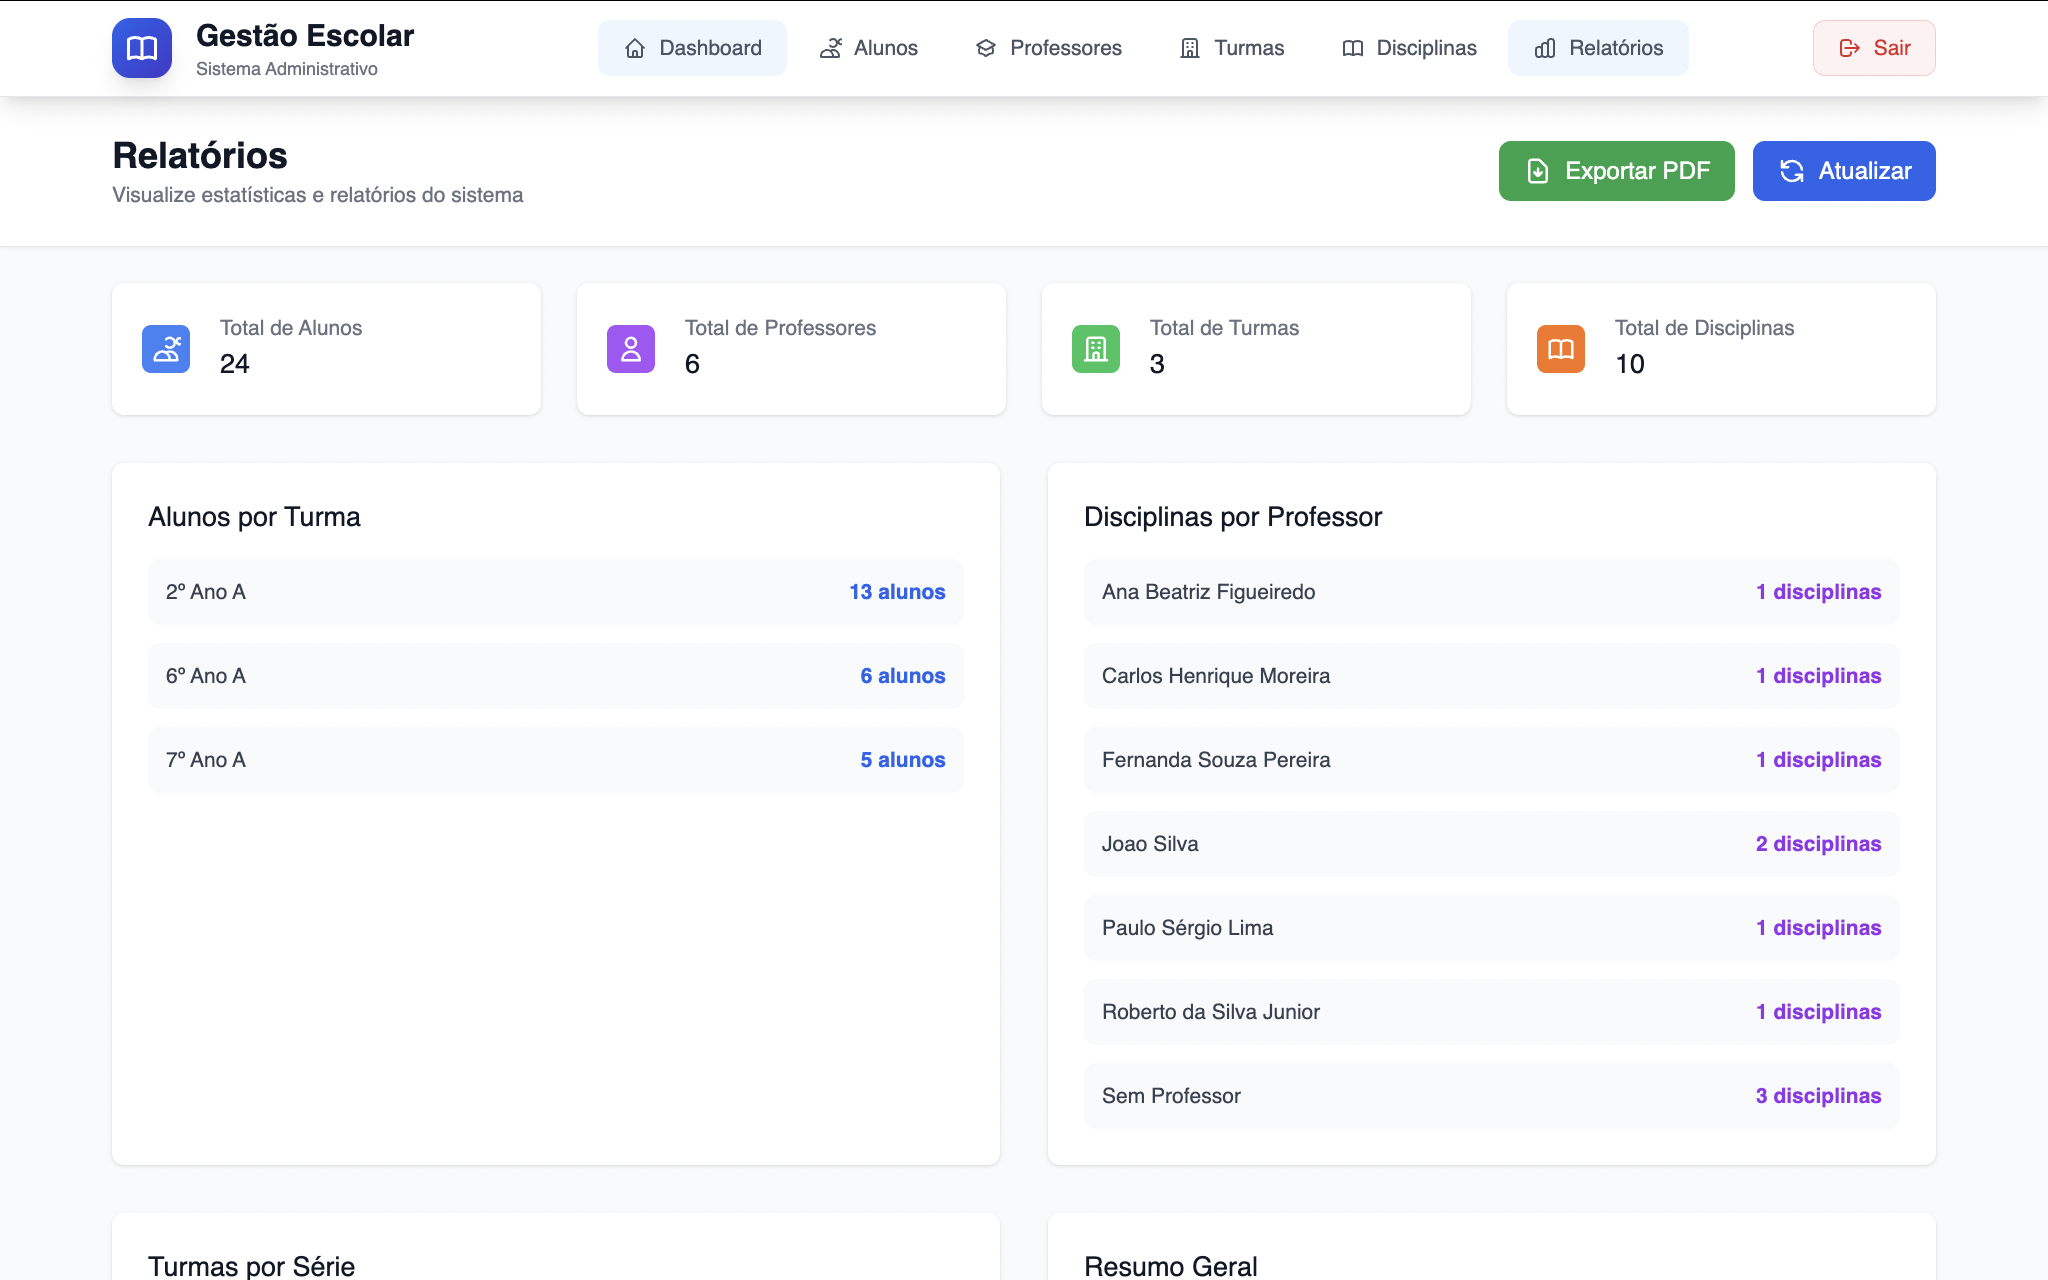
Task: Click the orange Total de Disciplinas icon
Action: click(x=1561, y=349)
